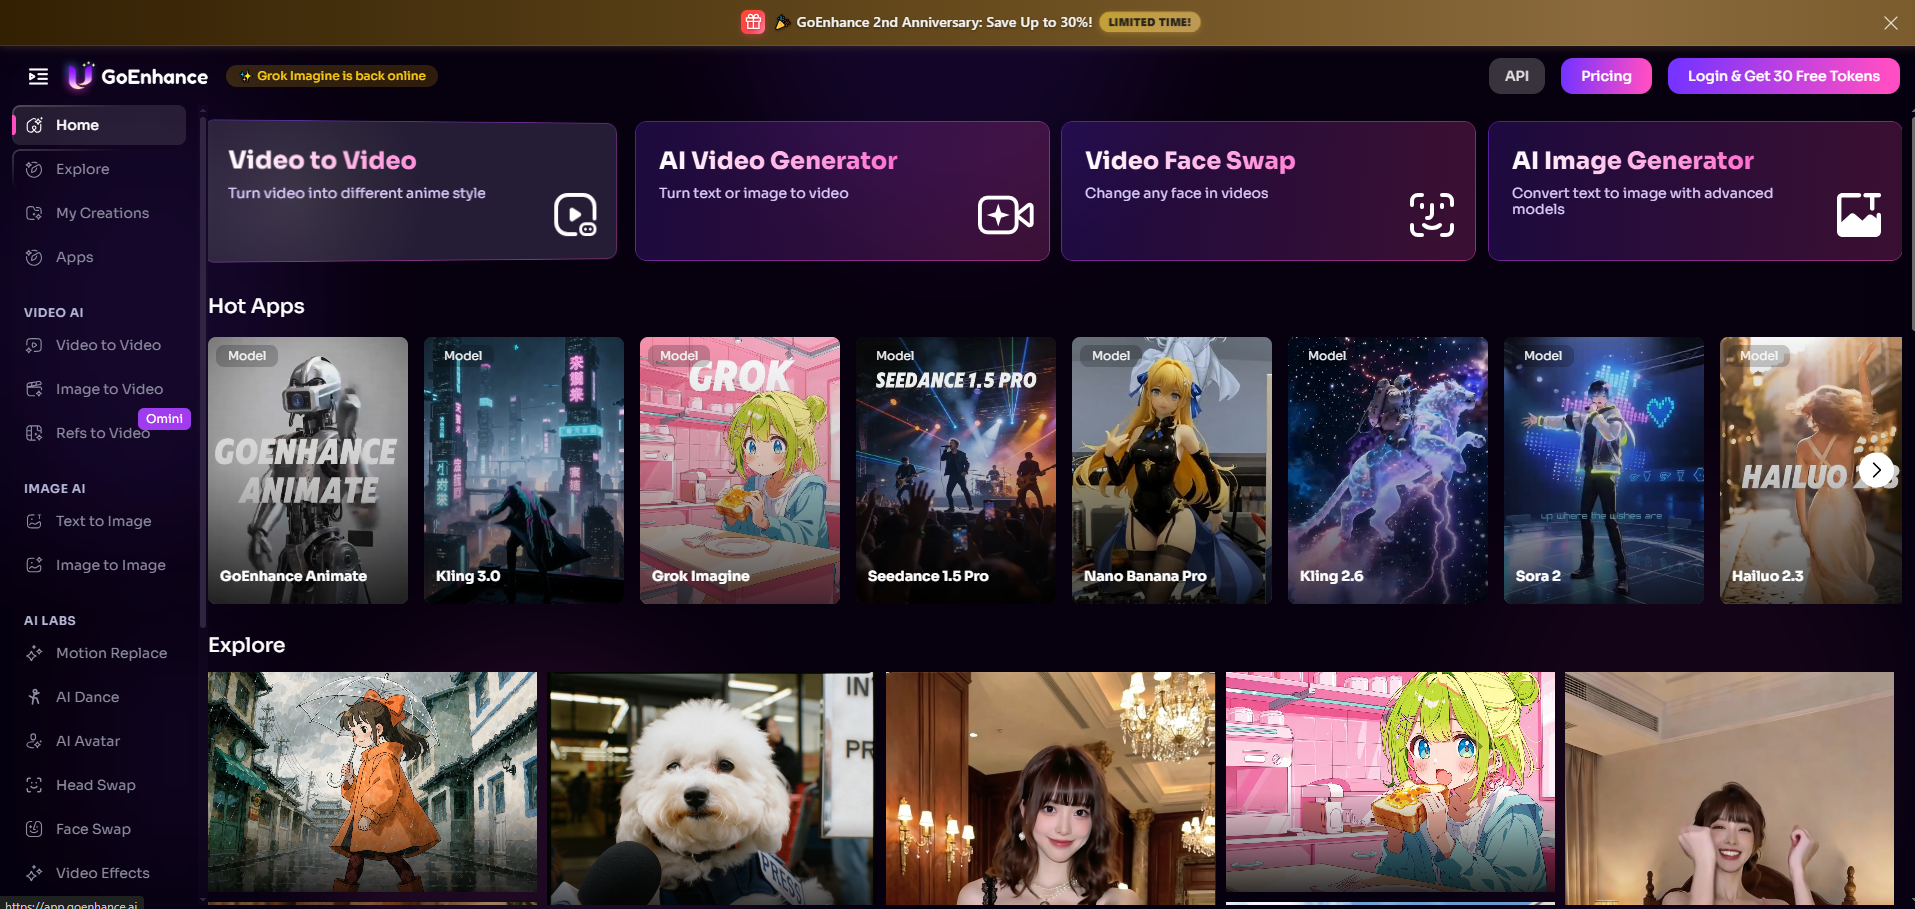
Task: Click Login & Get 30 Free Tokens
Action: click(1783, 75)
